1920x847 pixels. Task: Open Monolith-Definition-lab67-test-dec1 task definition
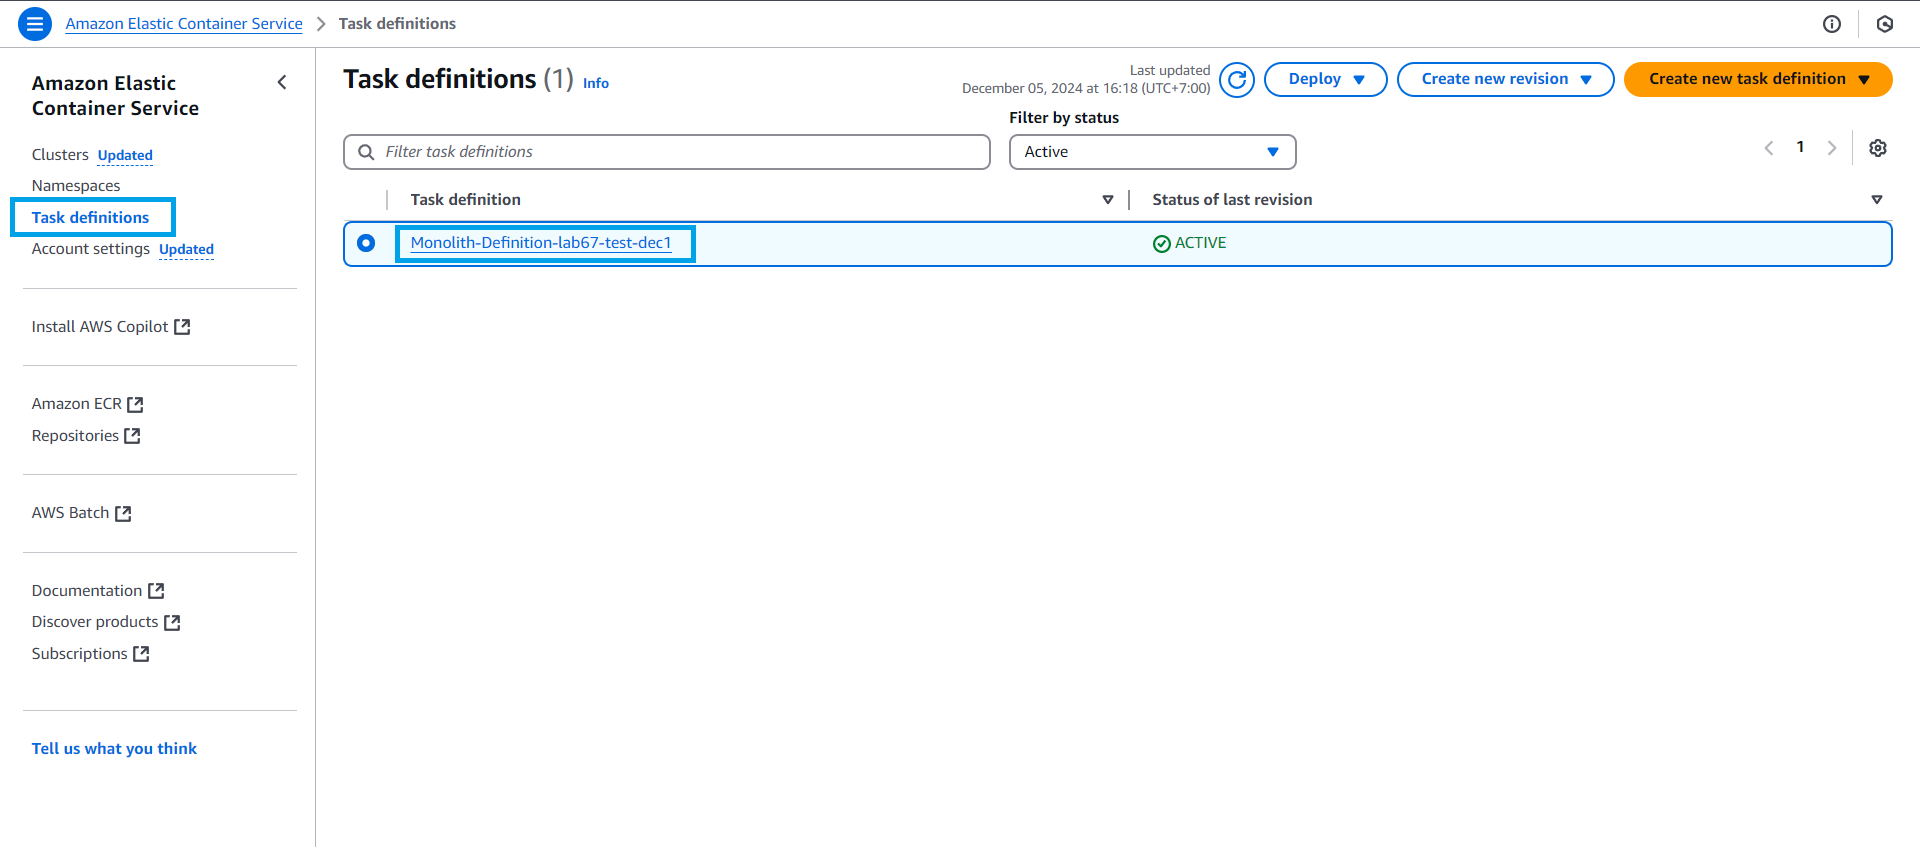click(541, 243)
